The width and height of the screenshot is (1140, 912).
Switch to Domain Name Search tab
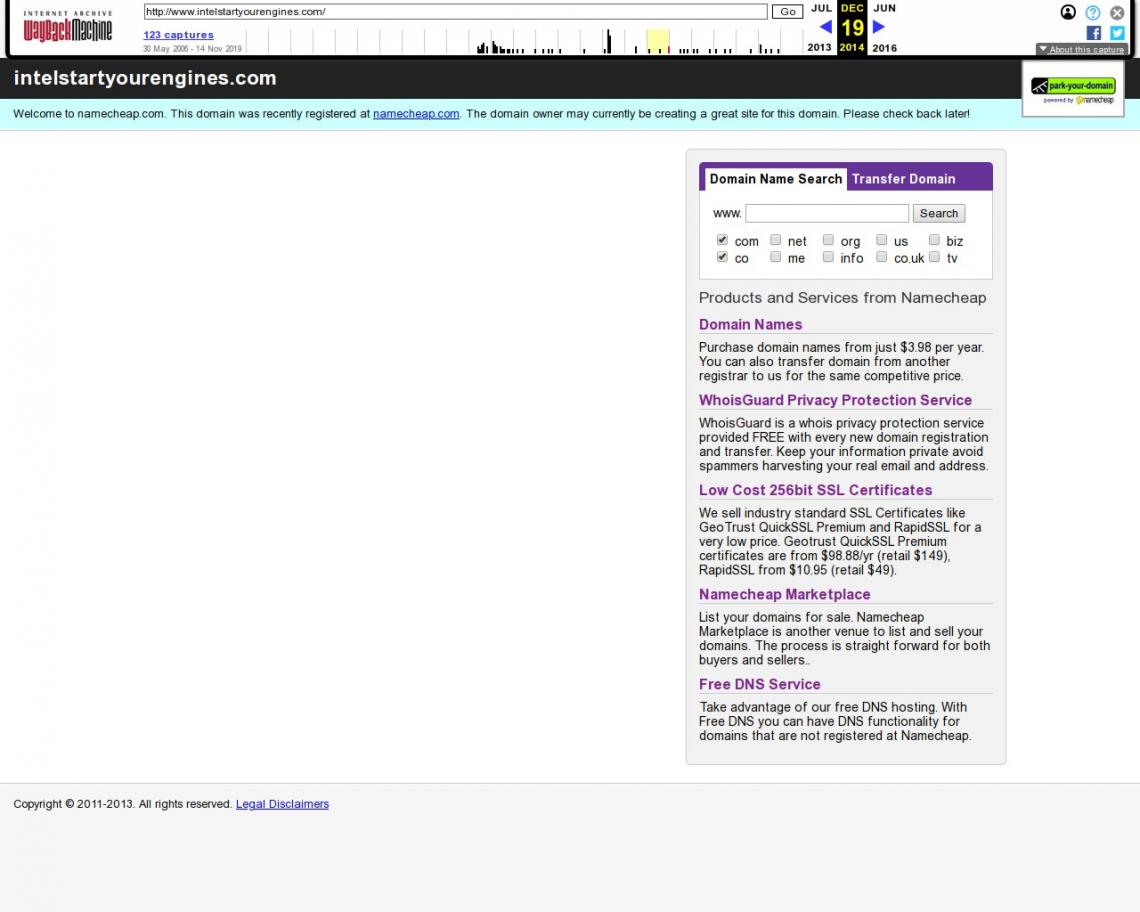click(x=776, y=179)
